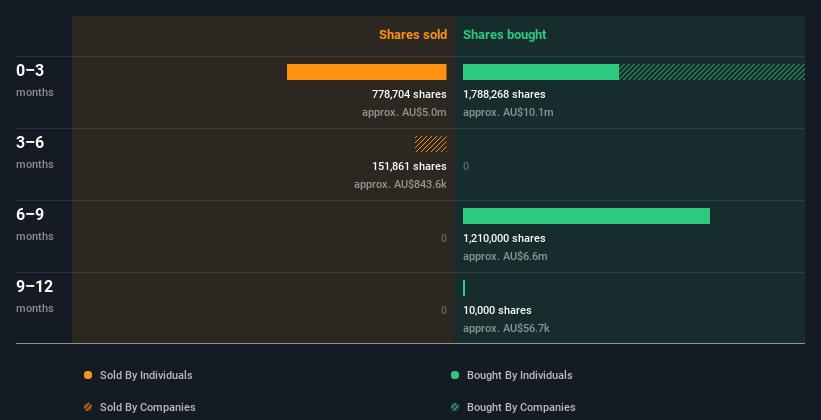Click the 0–3 months row label

tap(35, 80)
